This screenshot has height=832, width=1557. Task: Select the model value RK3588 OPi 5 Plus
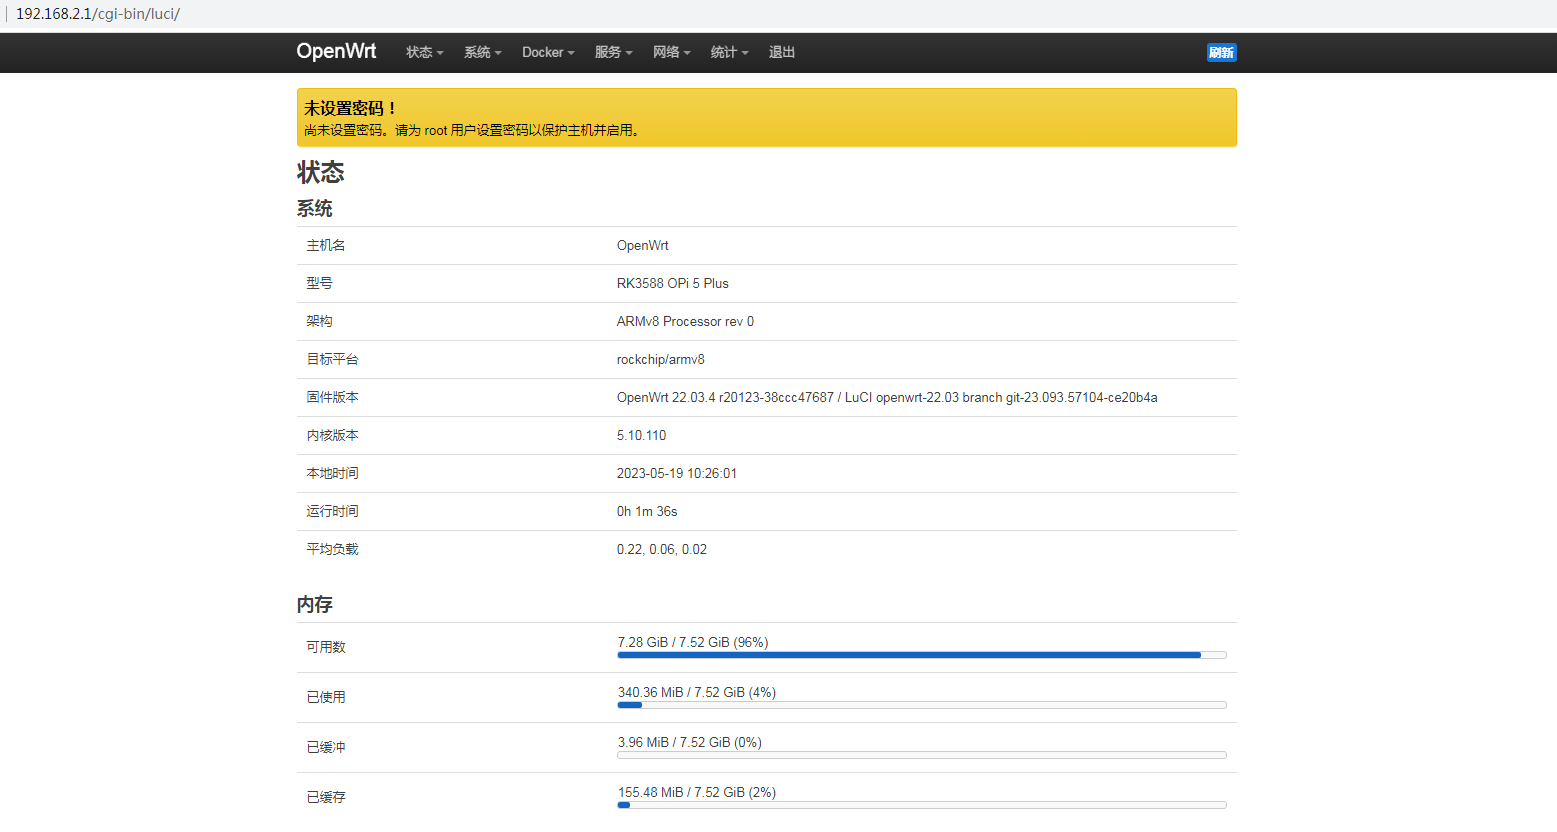point(673,283)
